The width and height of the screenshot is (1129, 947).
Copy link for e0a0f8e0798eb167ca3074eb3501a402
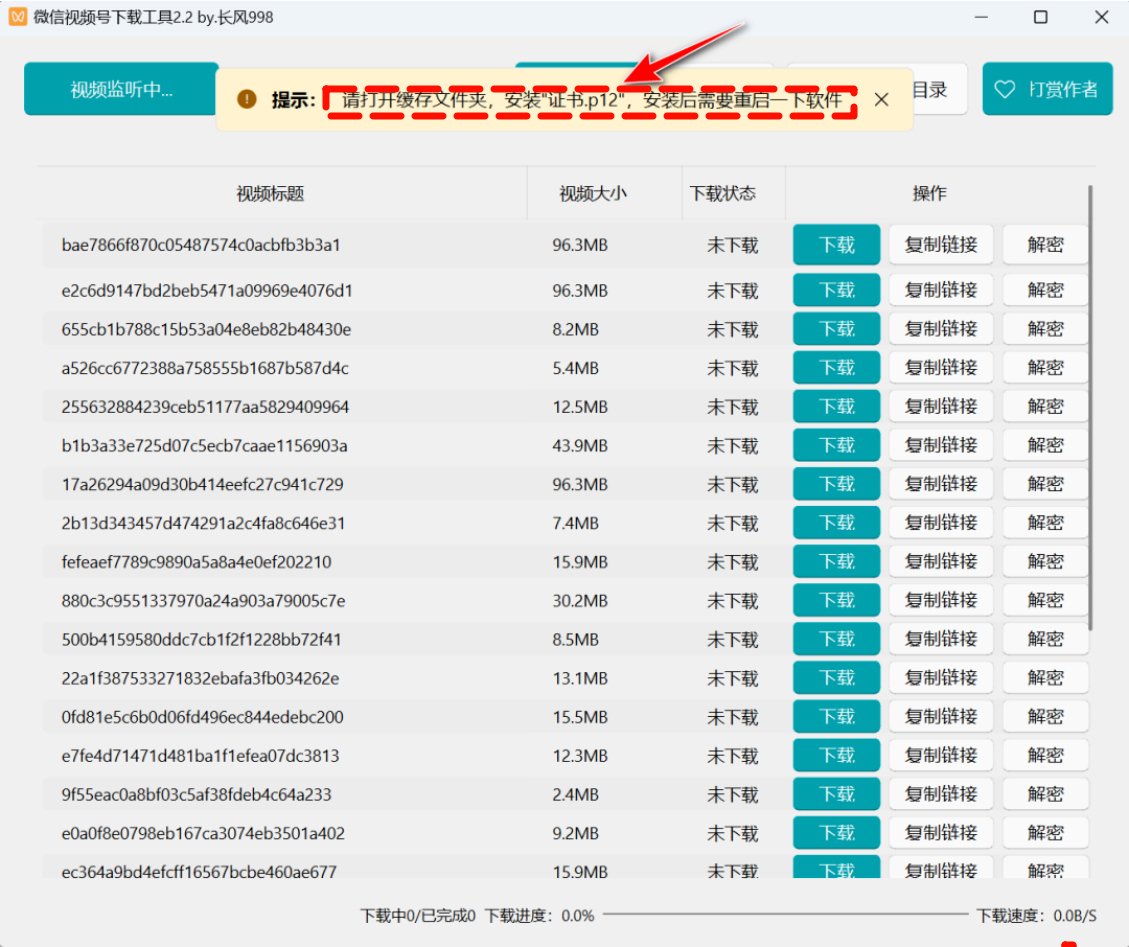(x=941, y=833)
